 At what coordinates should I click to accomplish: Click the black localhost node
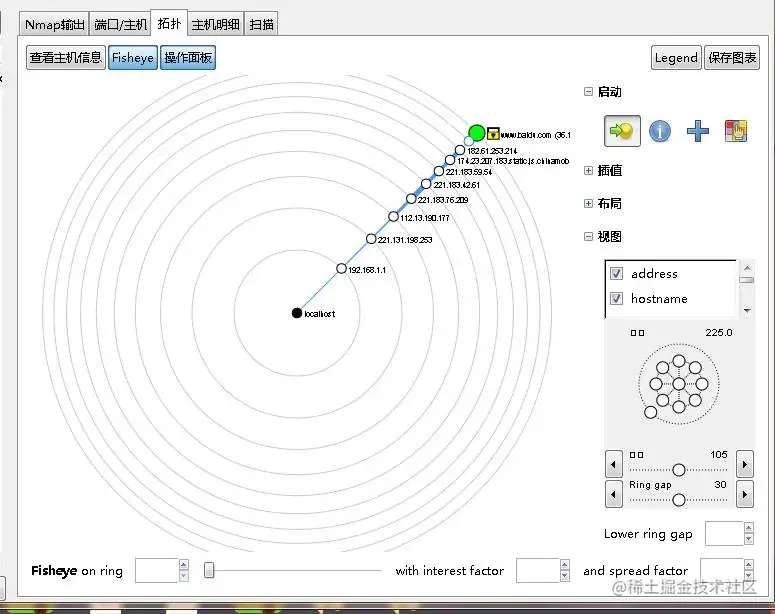(297, 313)
